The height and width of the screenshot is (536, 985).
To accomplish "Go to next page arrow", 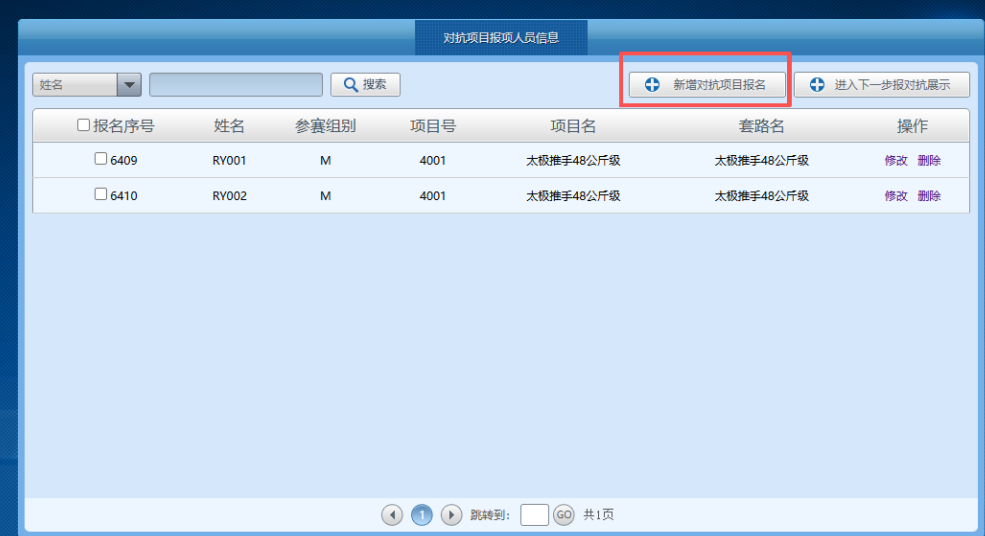I will pos(451,515).
